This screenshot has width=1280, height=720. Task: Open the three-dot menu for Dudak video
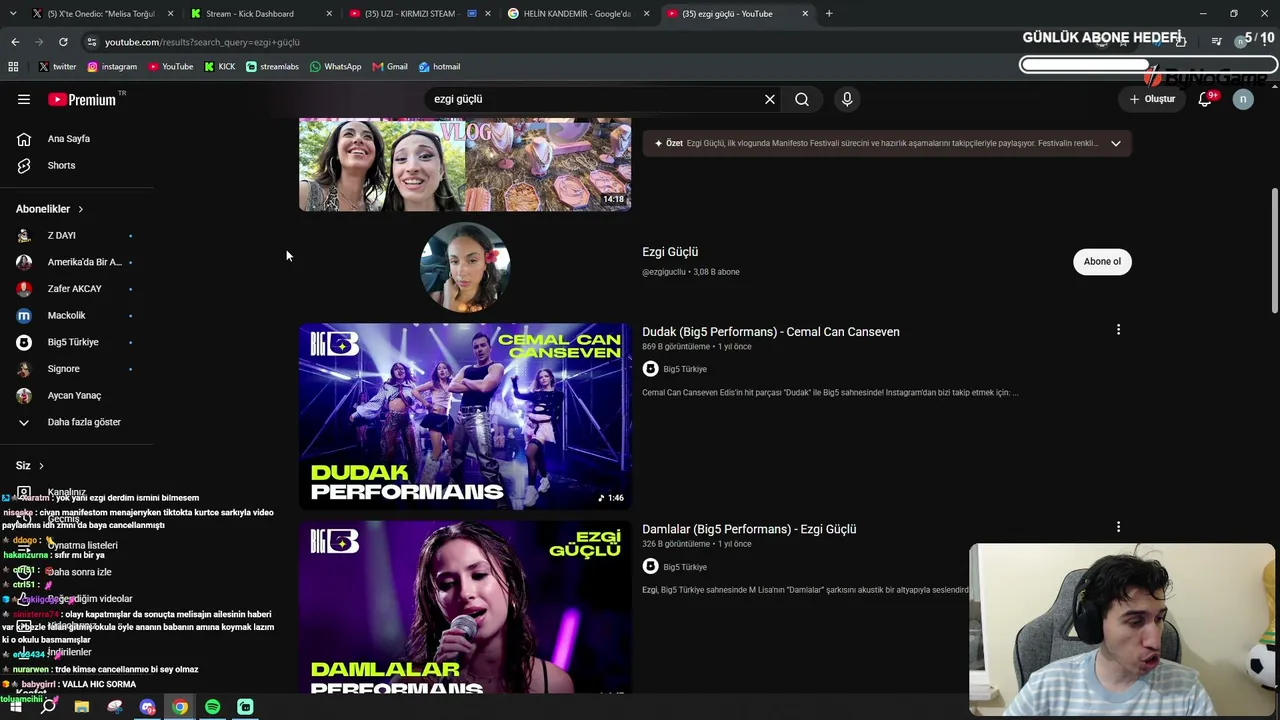(x=1118, y=329)
